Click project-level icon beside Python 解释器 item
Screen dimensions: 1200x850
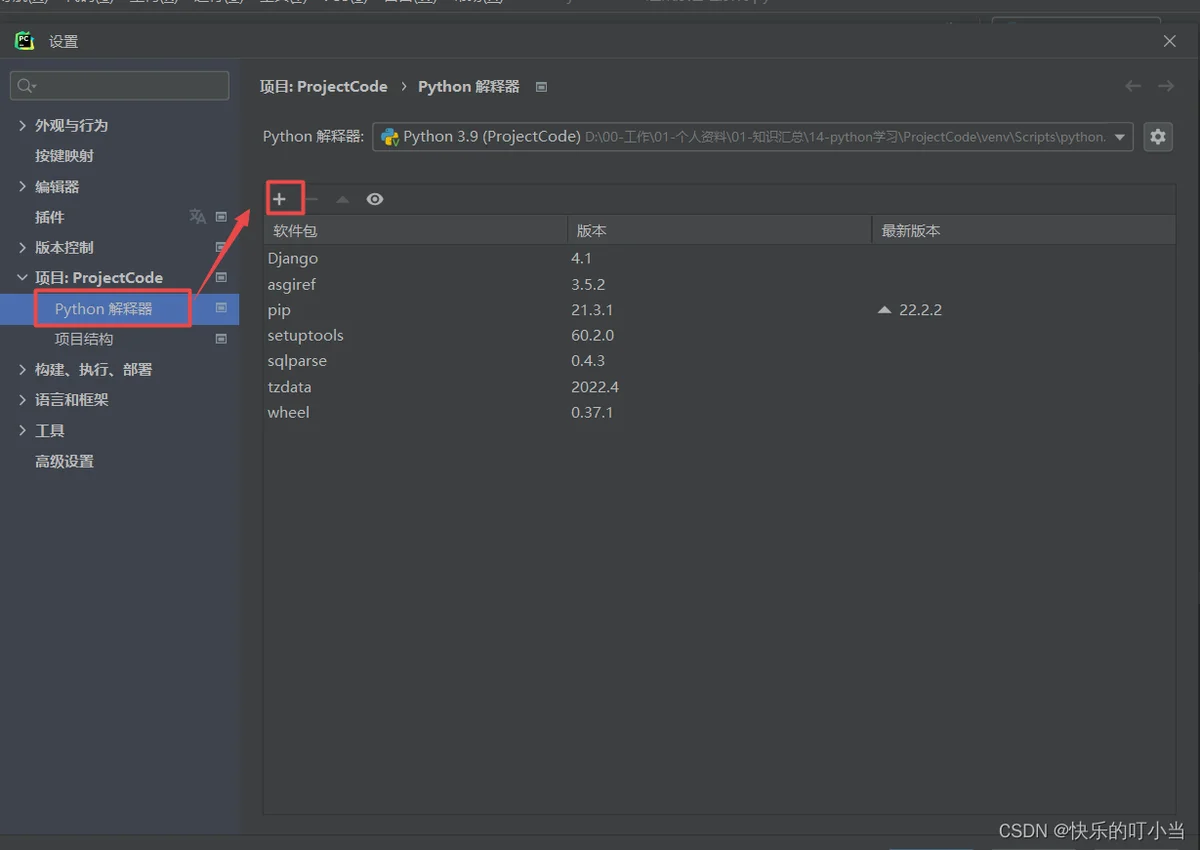[x=221, y=308]
